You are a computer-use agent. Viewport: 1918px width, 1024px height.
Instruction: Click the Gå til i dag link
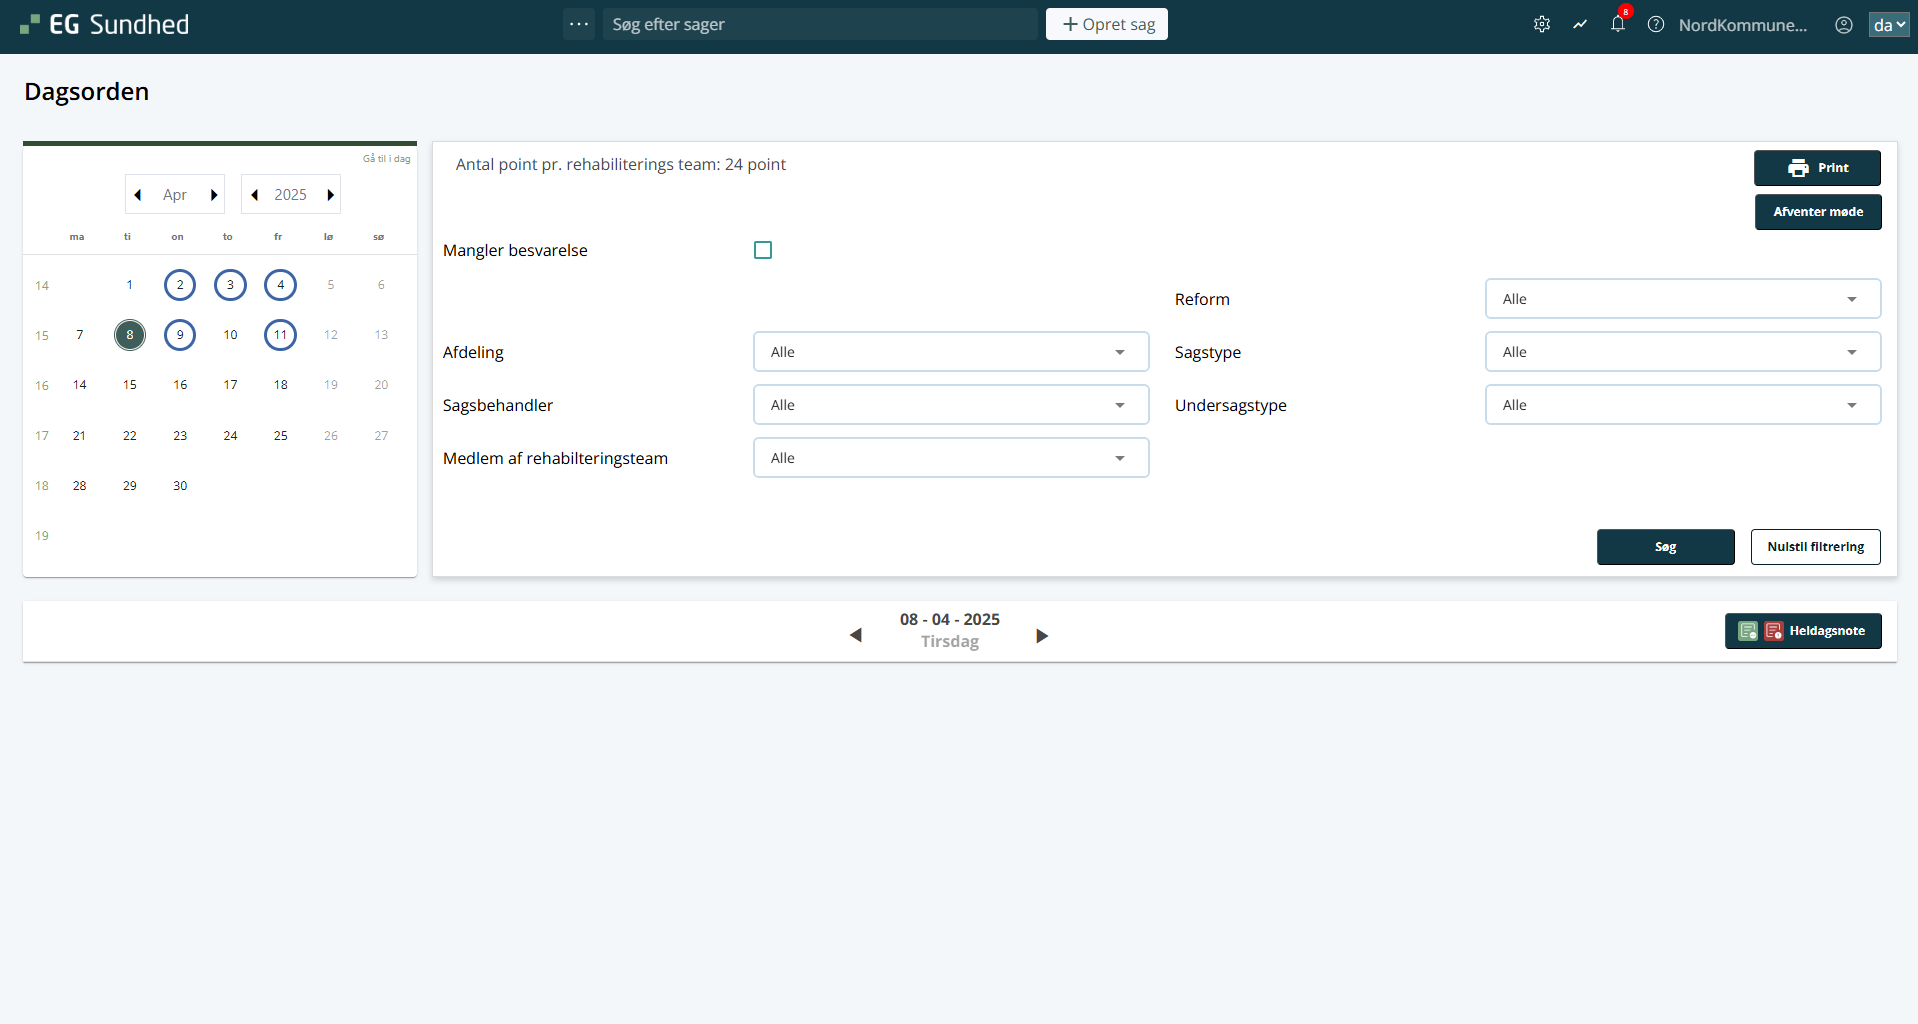coord(386,159)
